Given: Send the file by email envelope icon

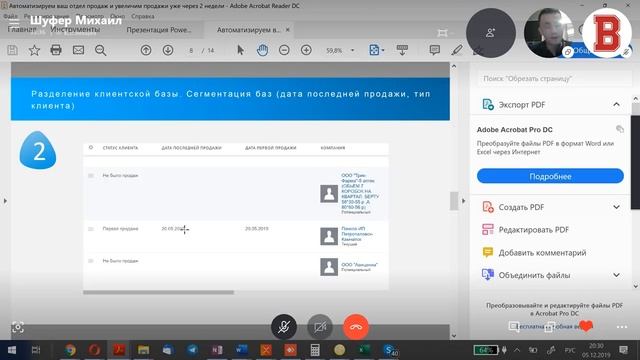Looking at the screenshot, I should [78, 50].
